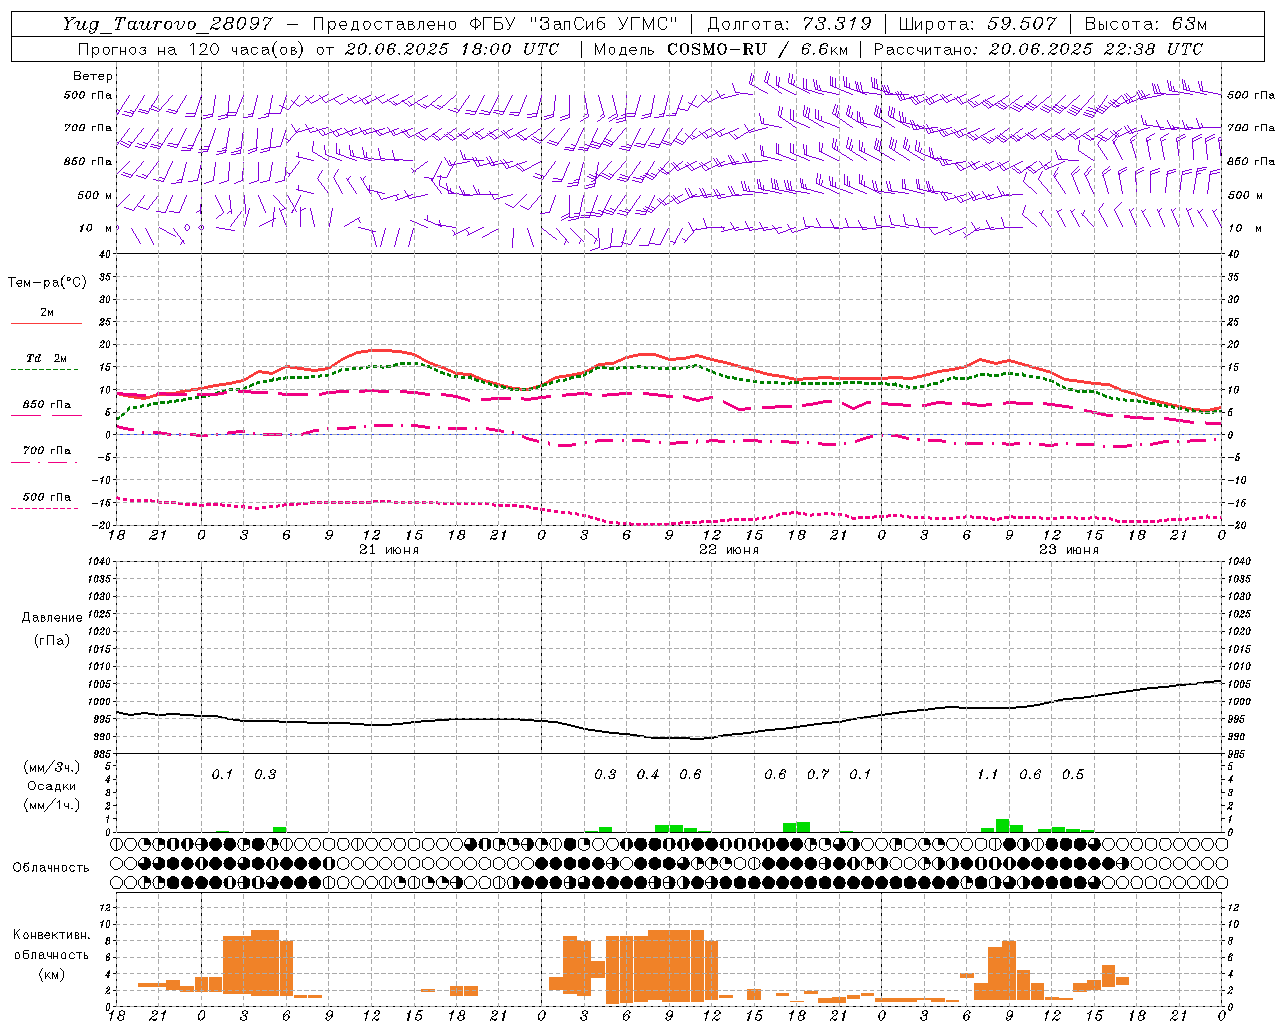Image resolution: width=1280 pixels, height=1024 pixels.
Task: Select the provider text ФГБУ "ЗапСиб УГМС"
Action: click(x=573, y=24)
